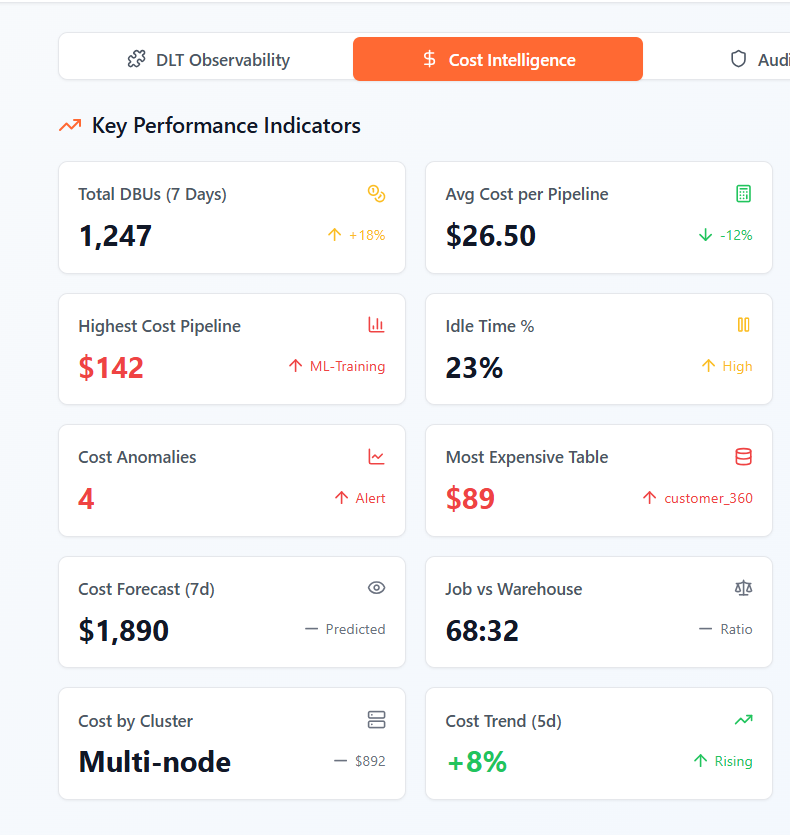Click the trend arrow beside Key Performance Indicators
Image resolution: width=790 pixels, height=835 pixels.
pos(68,126)
